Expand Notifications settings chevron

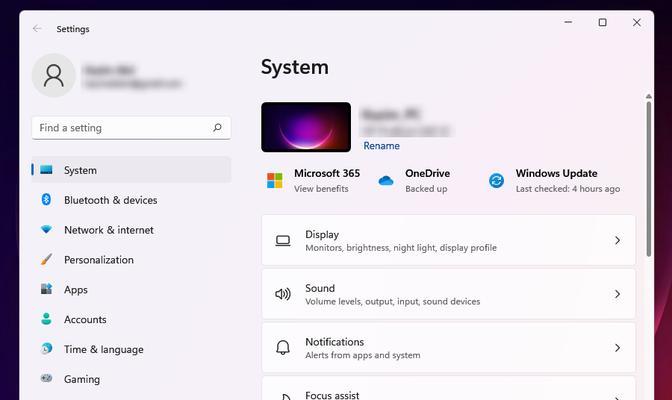pos(617,348)
